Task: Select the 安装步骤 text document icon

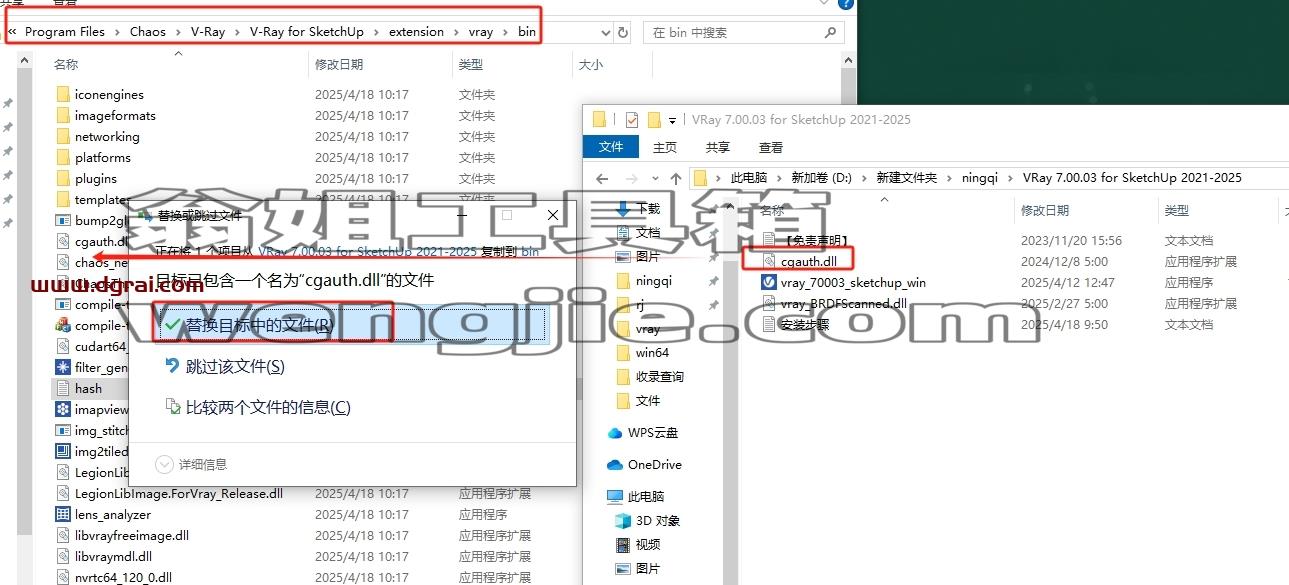Action: click(769, 324)
